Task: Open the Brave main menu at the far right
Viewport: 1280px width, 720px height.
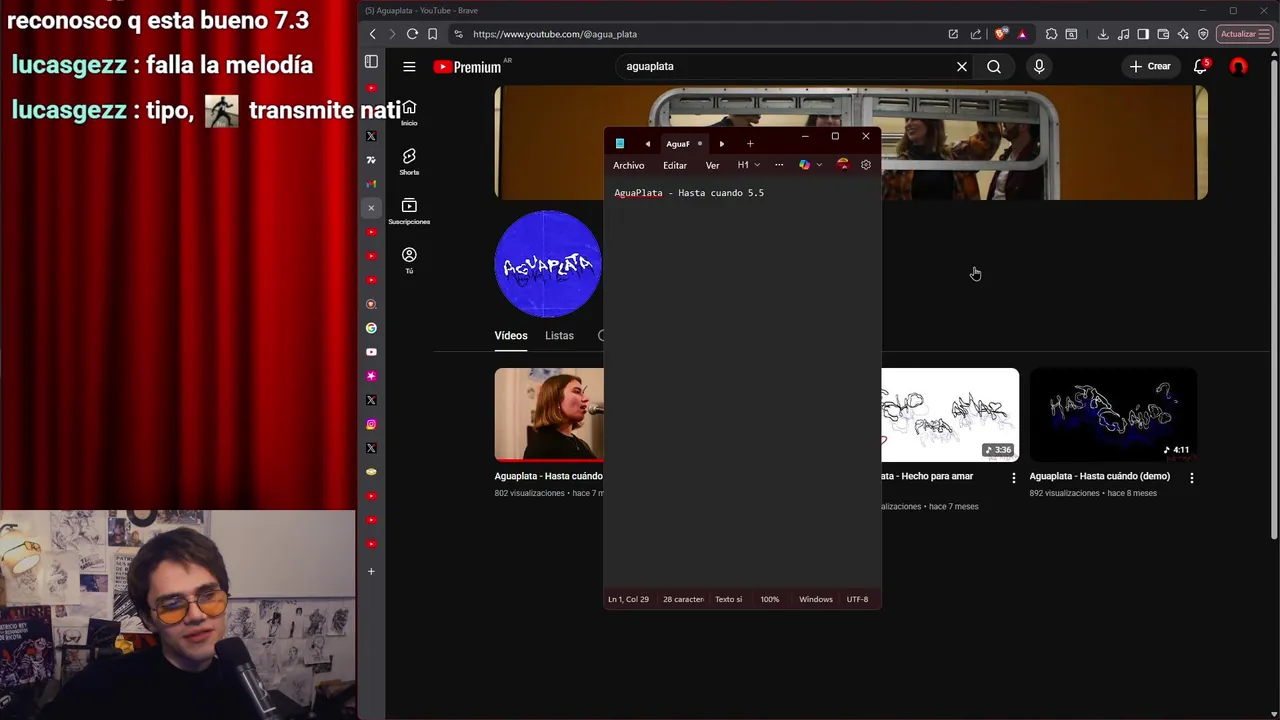Action: pos(1265,34)
